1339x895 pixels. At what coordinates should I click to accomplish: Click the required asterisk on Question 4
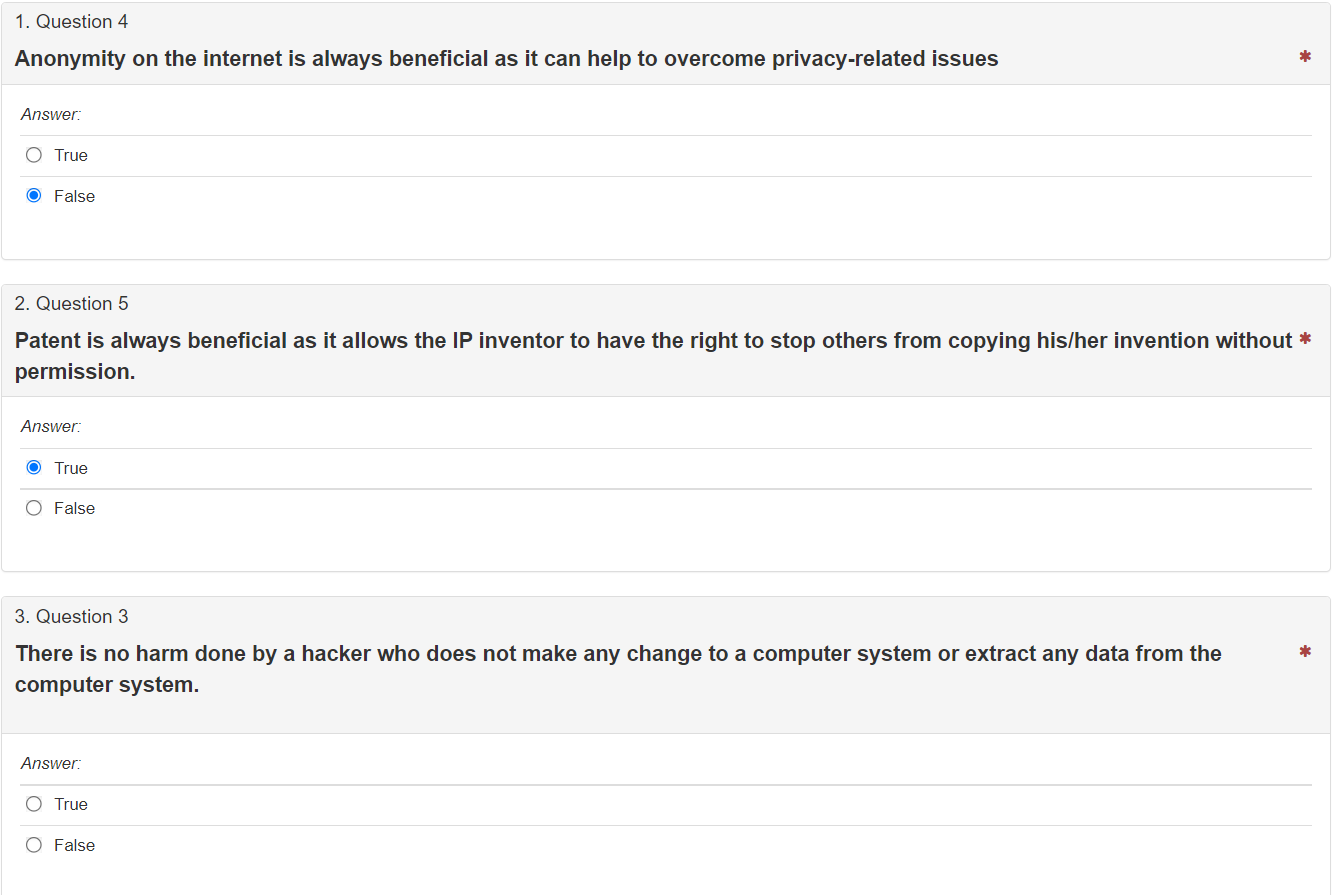(x=1305, y=58)
